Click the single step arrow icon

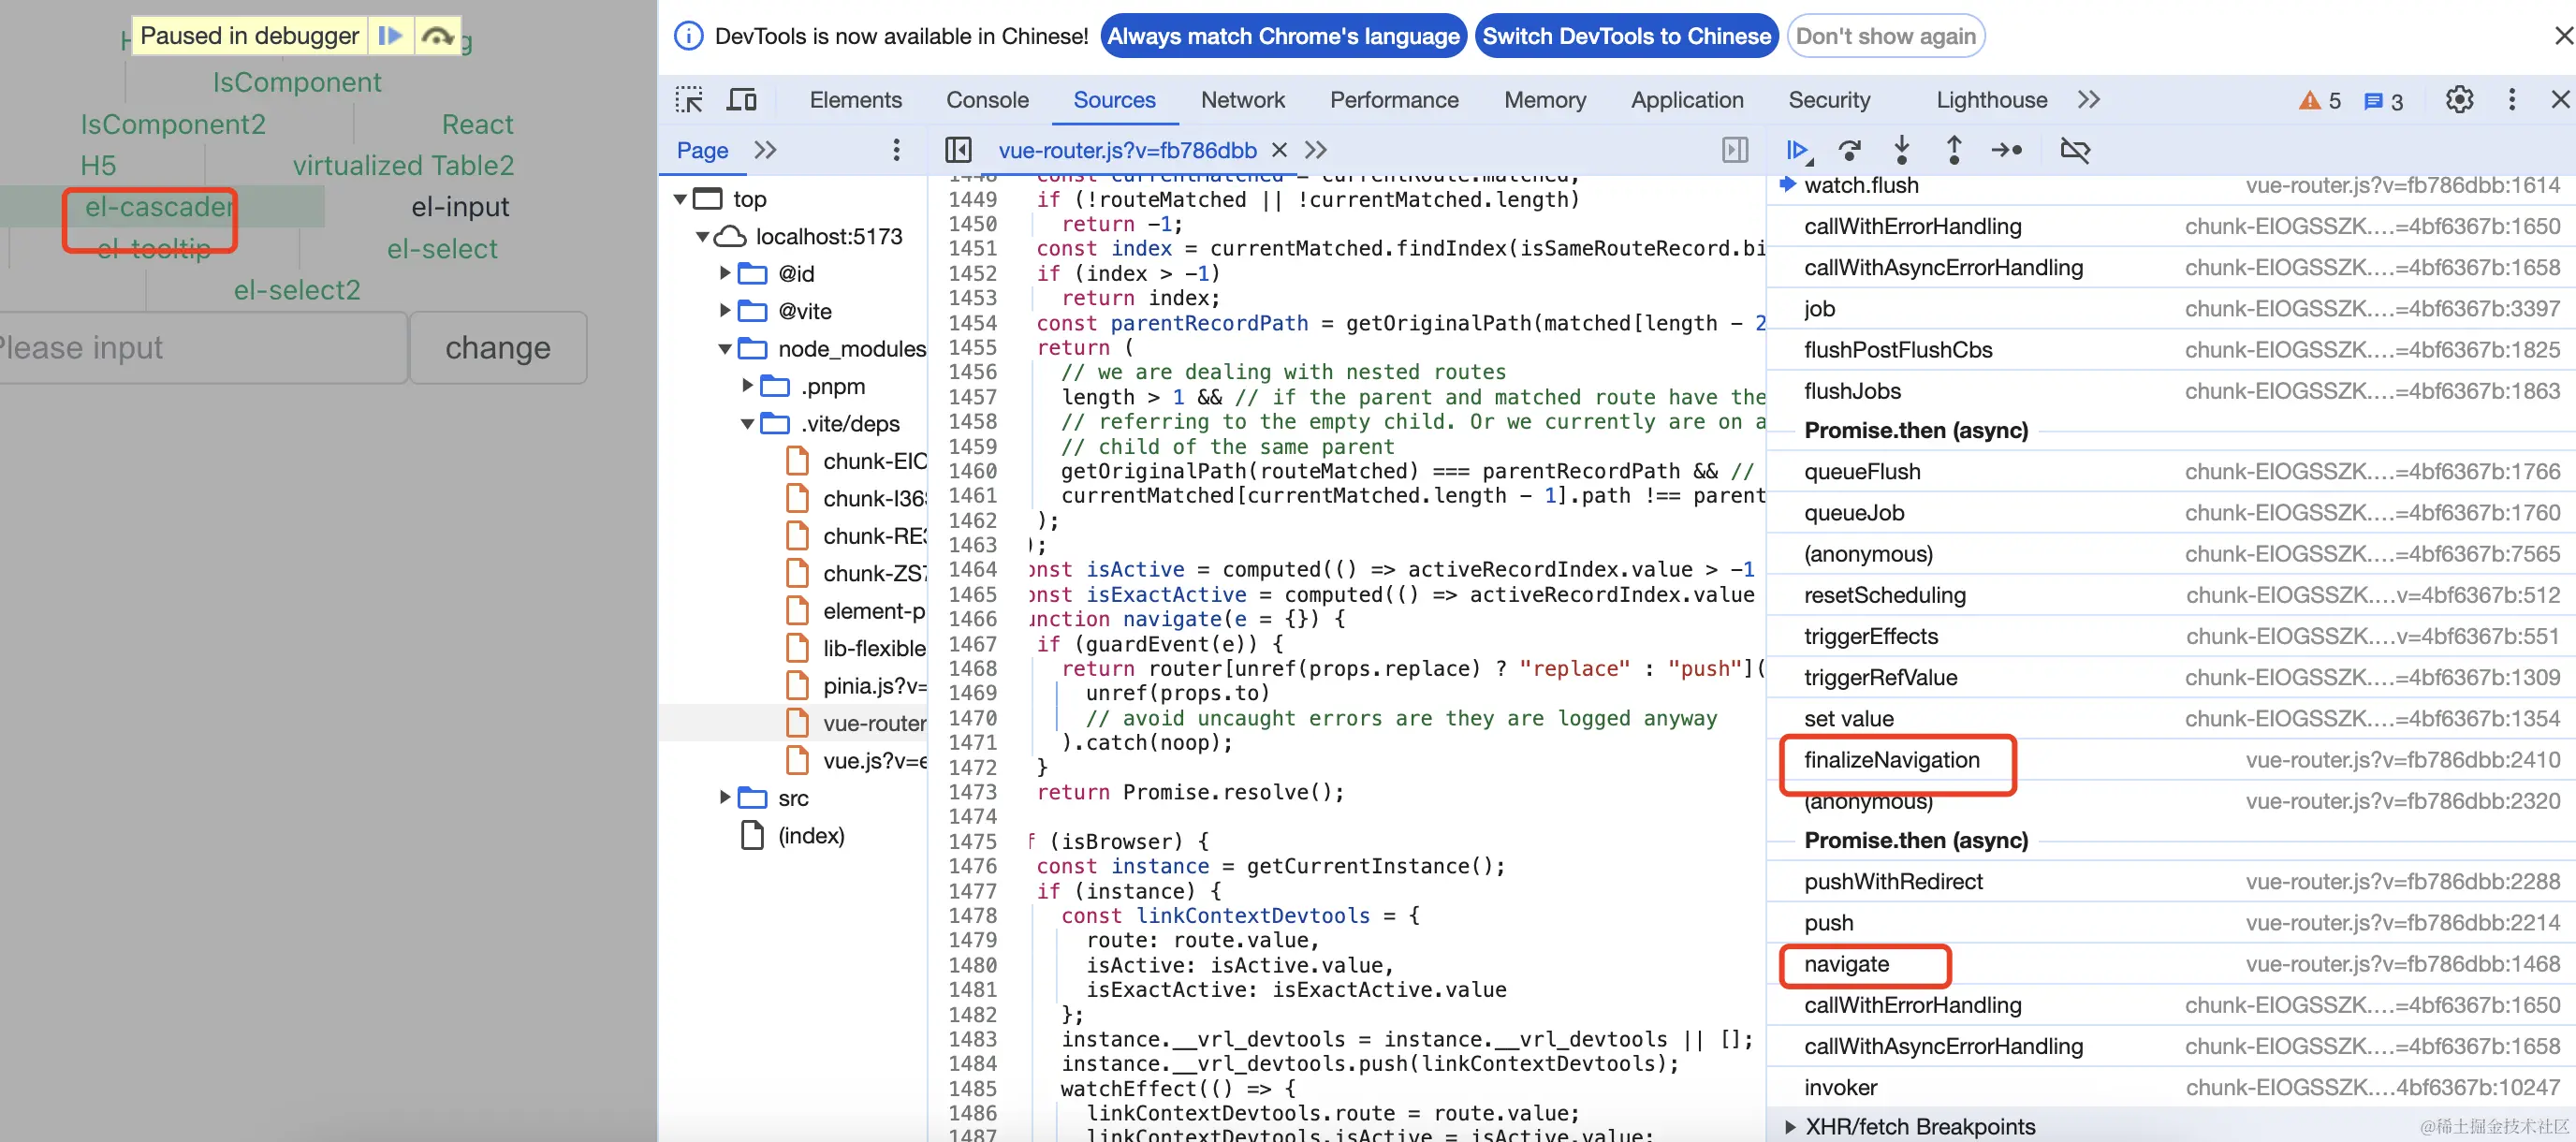point(2006,150)
